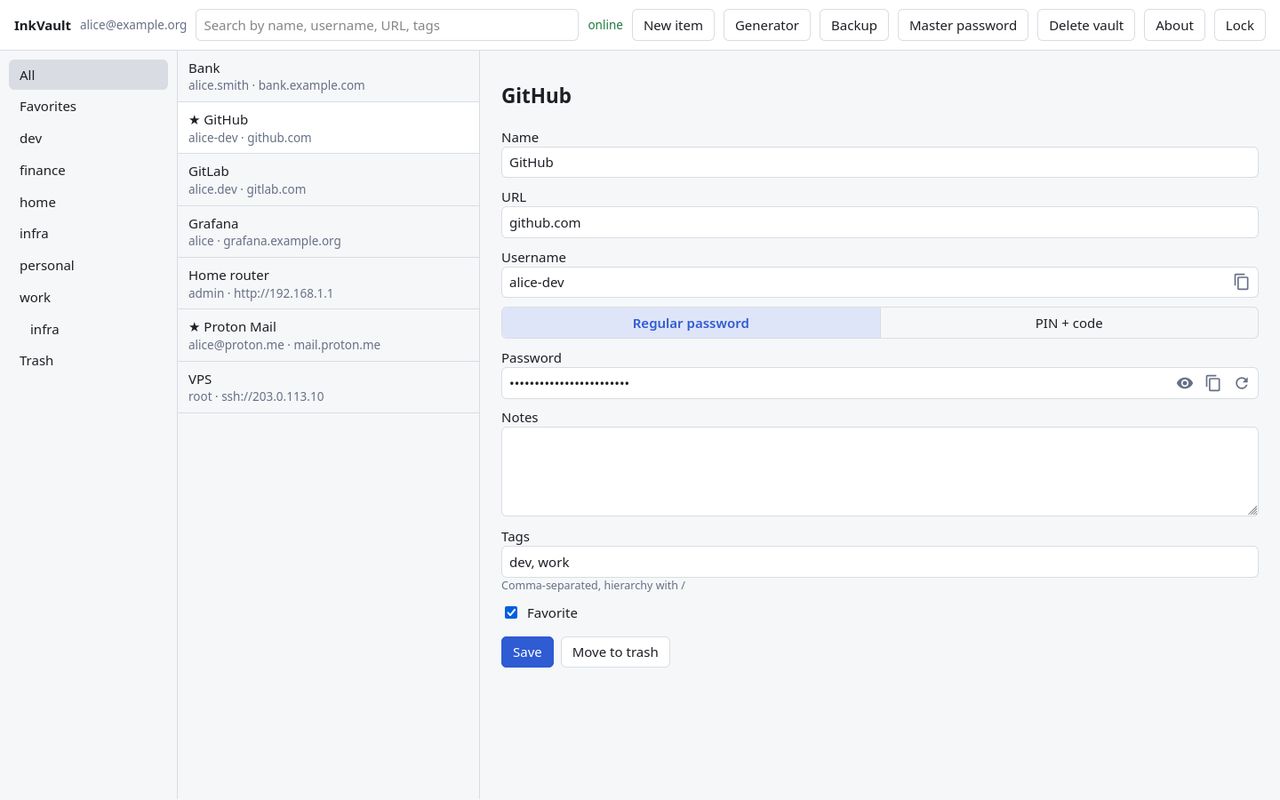Screen dimensions: 1280x800
Task: Lock the vault
Action: coord(1239,25)
